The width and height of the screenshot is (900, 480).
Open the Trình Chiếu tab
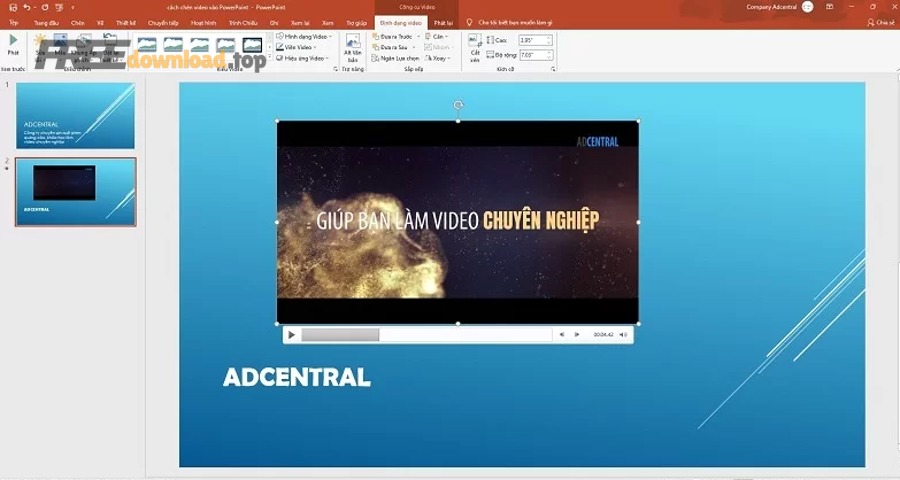243,23
